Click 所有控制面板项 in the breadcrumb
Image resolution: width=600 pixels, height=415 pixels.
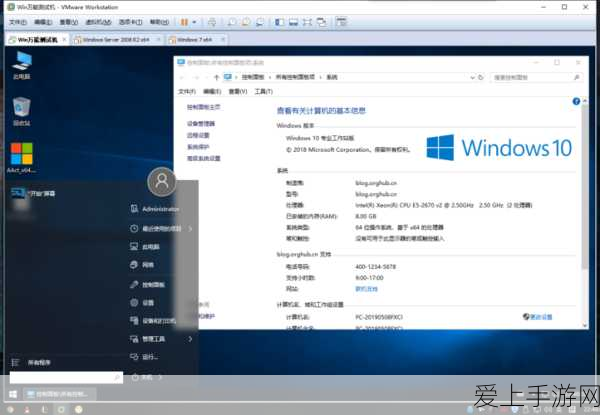[x=295, y=77]
